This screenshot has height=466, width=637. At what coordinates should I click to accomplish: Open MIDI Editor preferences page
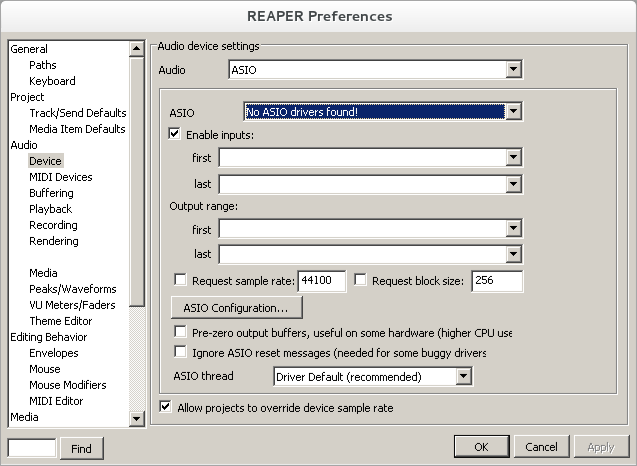click(56, 401)
